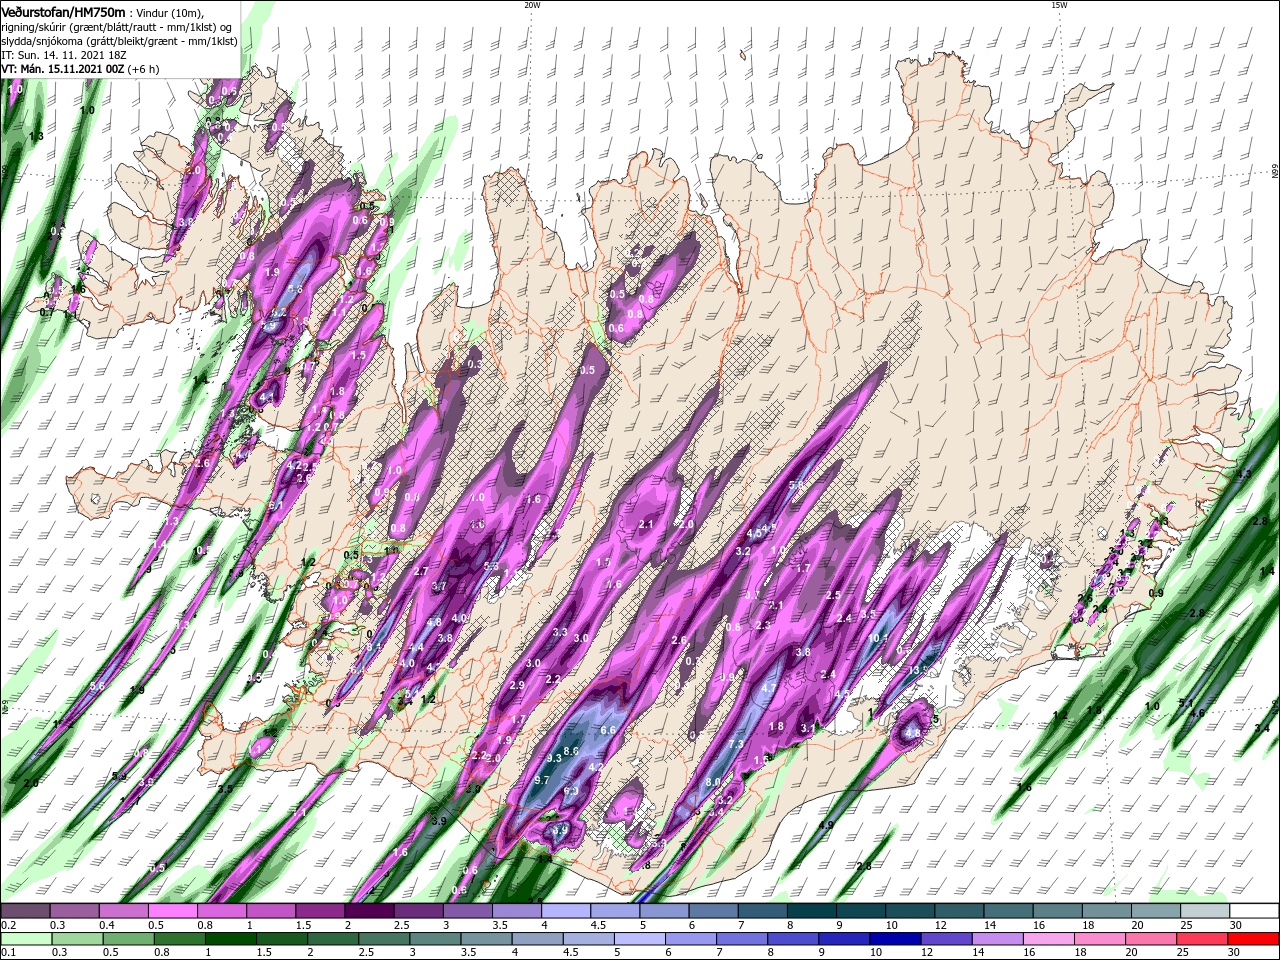Click rain legend swatch between 5 and 6
This screenshot has height=960, width=1280.
point(640,939)
